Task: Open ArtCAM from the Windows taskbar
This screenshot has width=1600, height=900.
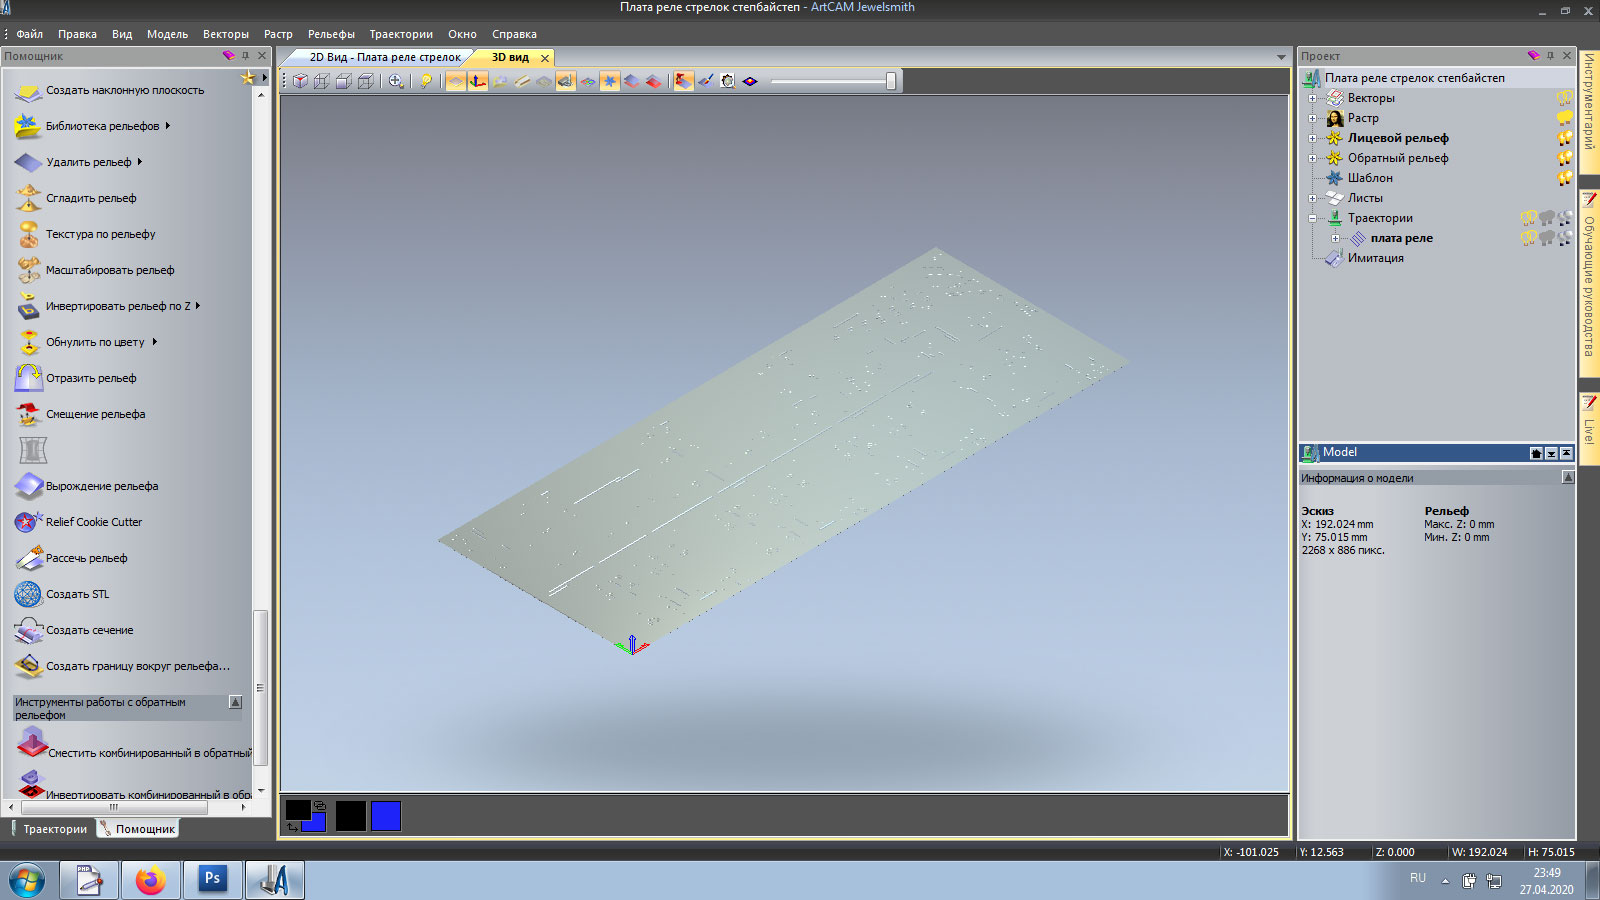Action: (x=274, y=880)
